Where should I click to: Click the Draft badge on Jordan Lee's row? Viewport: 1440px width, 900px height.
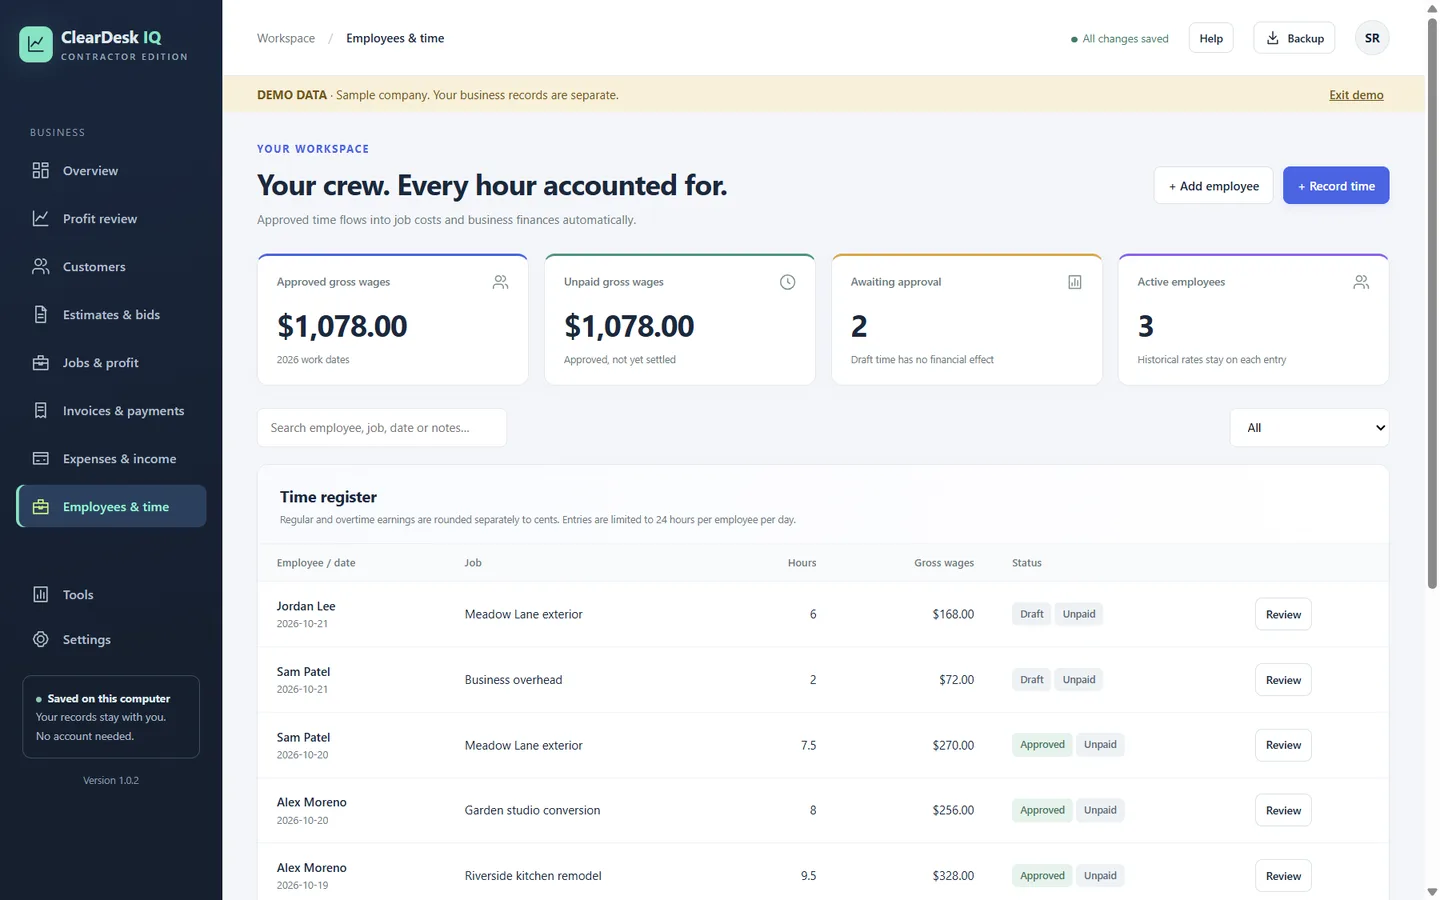point(1031,614)
